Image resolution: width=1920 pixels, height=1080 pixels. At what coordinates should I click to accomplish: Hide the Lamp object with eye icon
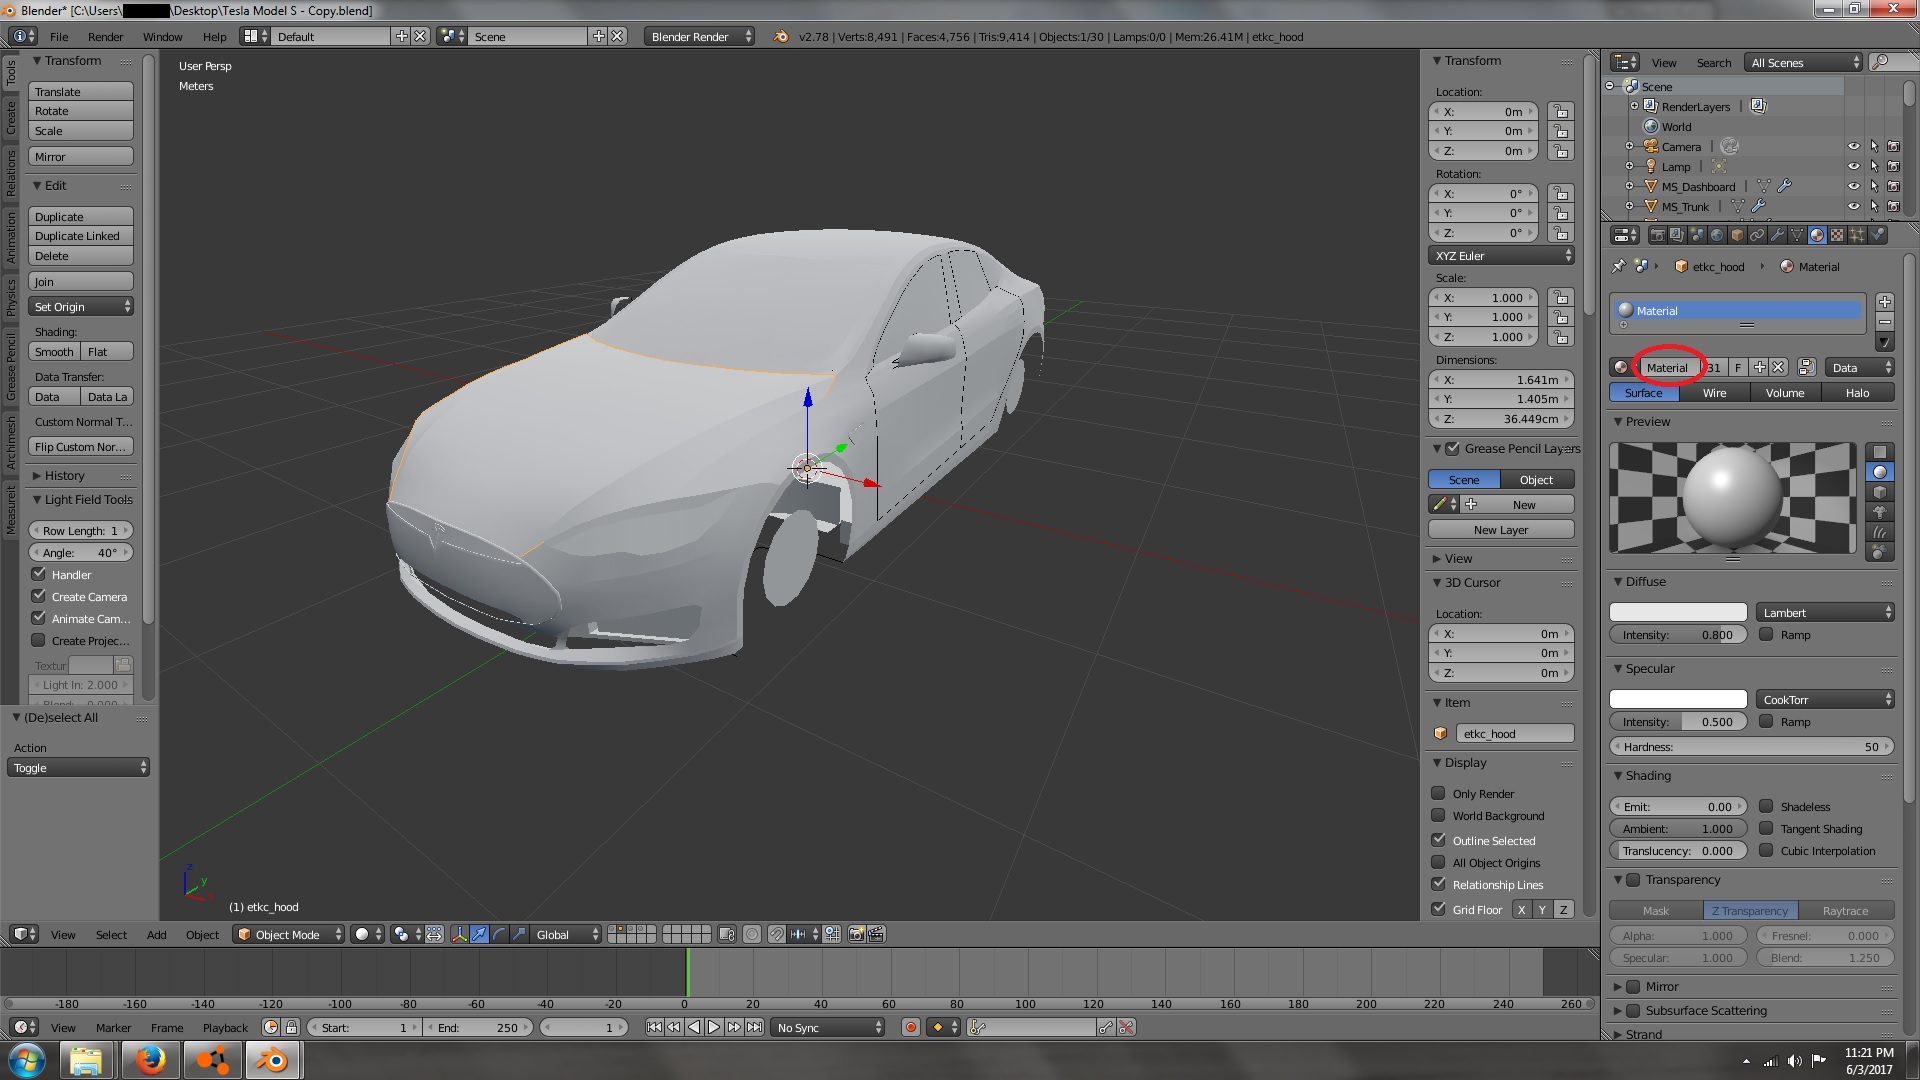tap(1853, 167)
